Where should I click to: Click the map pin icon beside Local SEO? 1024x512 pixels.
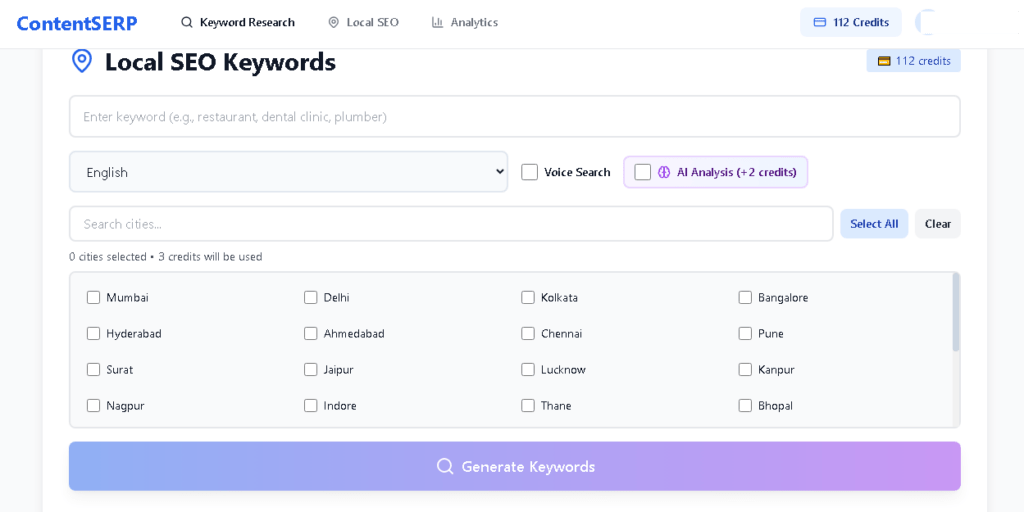(334, 22)
